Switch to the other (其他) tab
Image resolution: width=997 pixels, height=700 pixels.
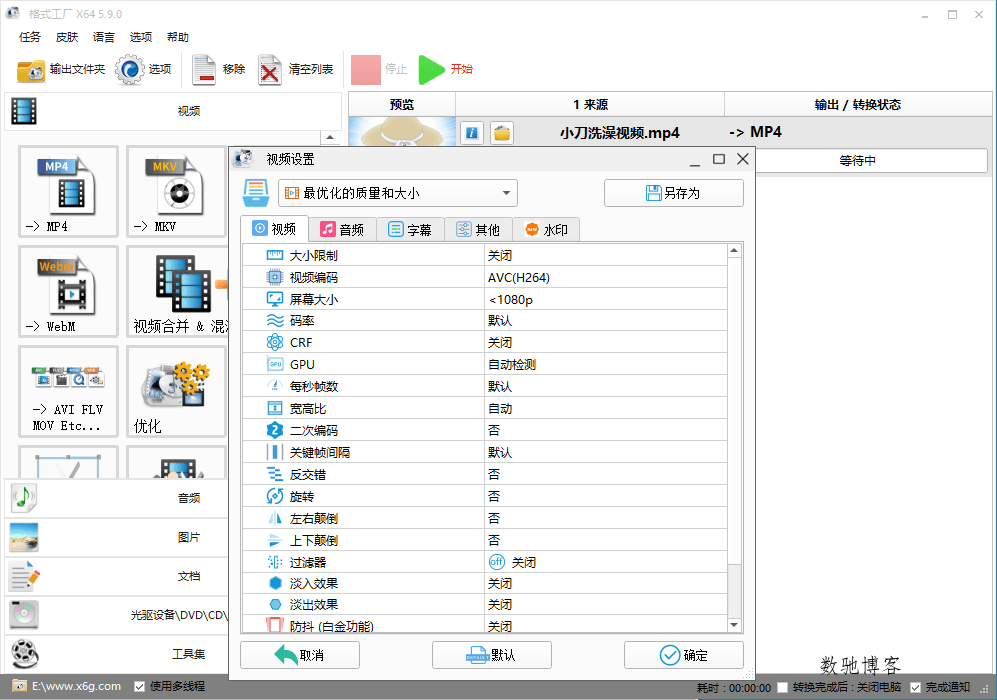[x=478, y=230]
